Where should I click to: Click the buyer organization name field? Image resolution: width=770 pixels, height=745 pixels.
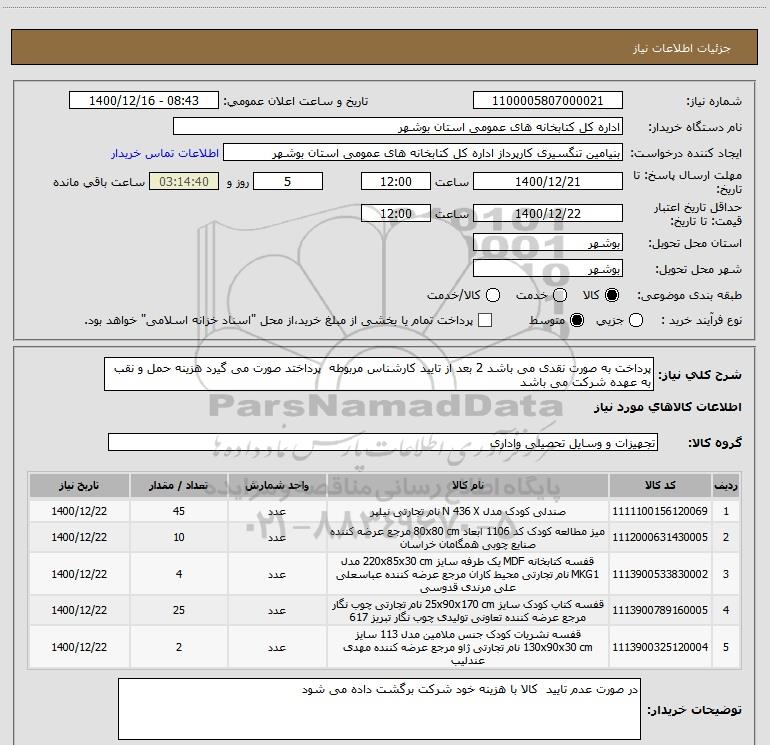(398, 127)
